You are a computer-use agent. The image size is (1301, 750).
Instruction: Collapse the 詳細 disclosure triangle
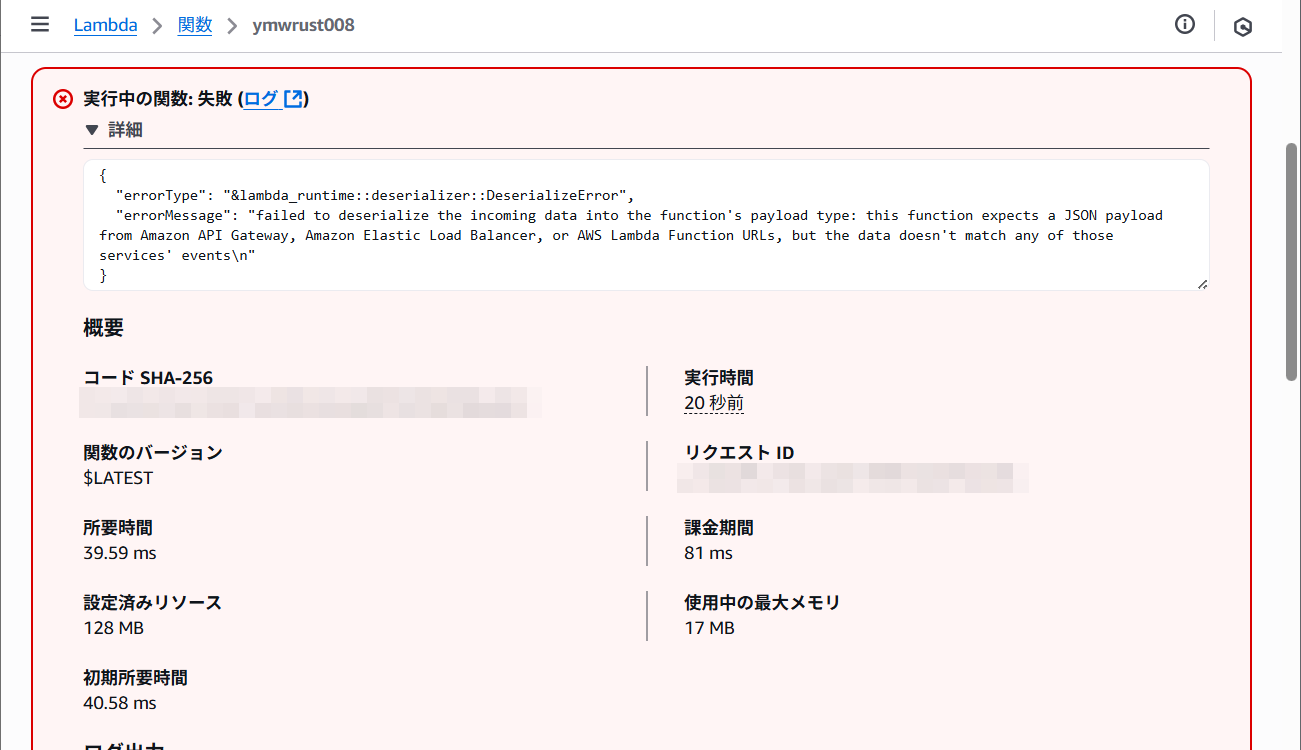pyautogui.click(x=92, y=130)
